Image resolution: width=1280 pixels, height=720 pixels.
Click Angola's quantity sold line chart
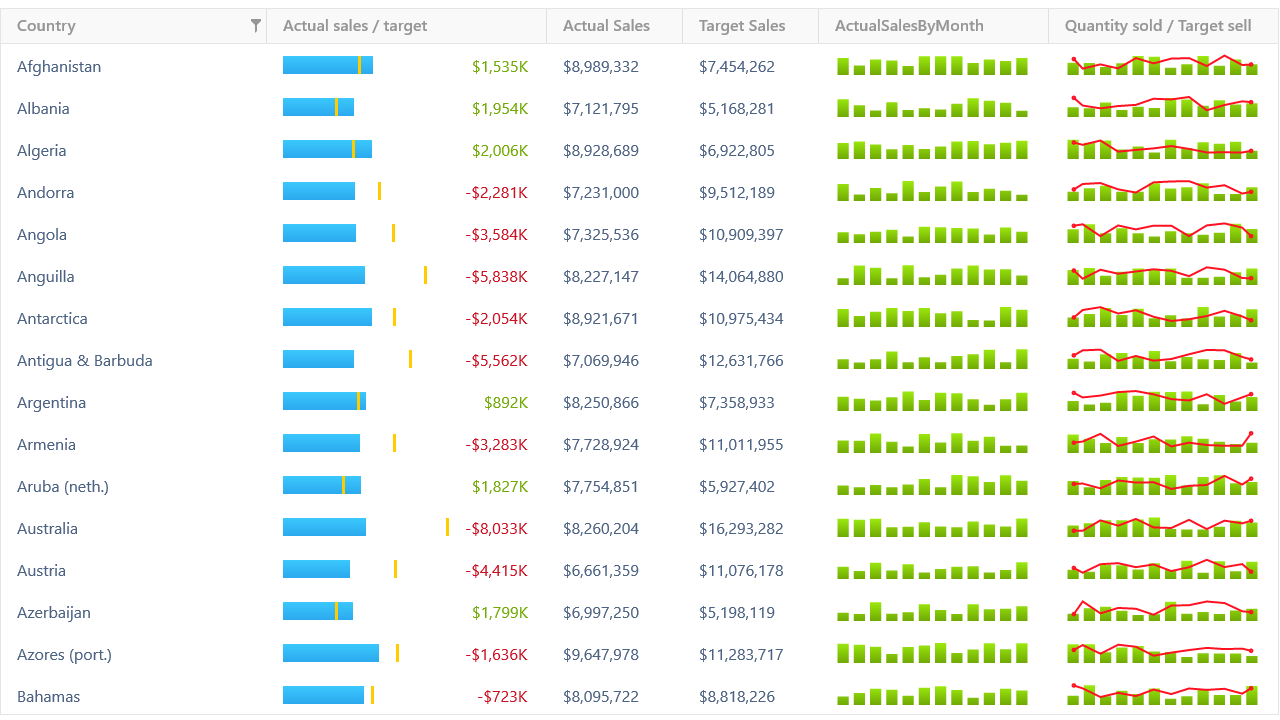pyautogui.click(x=1162, y=234)
